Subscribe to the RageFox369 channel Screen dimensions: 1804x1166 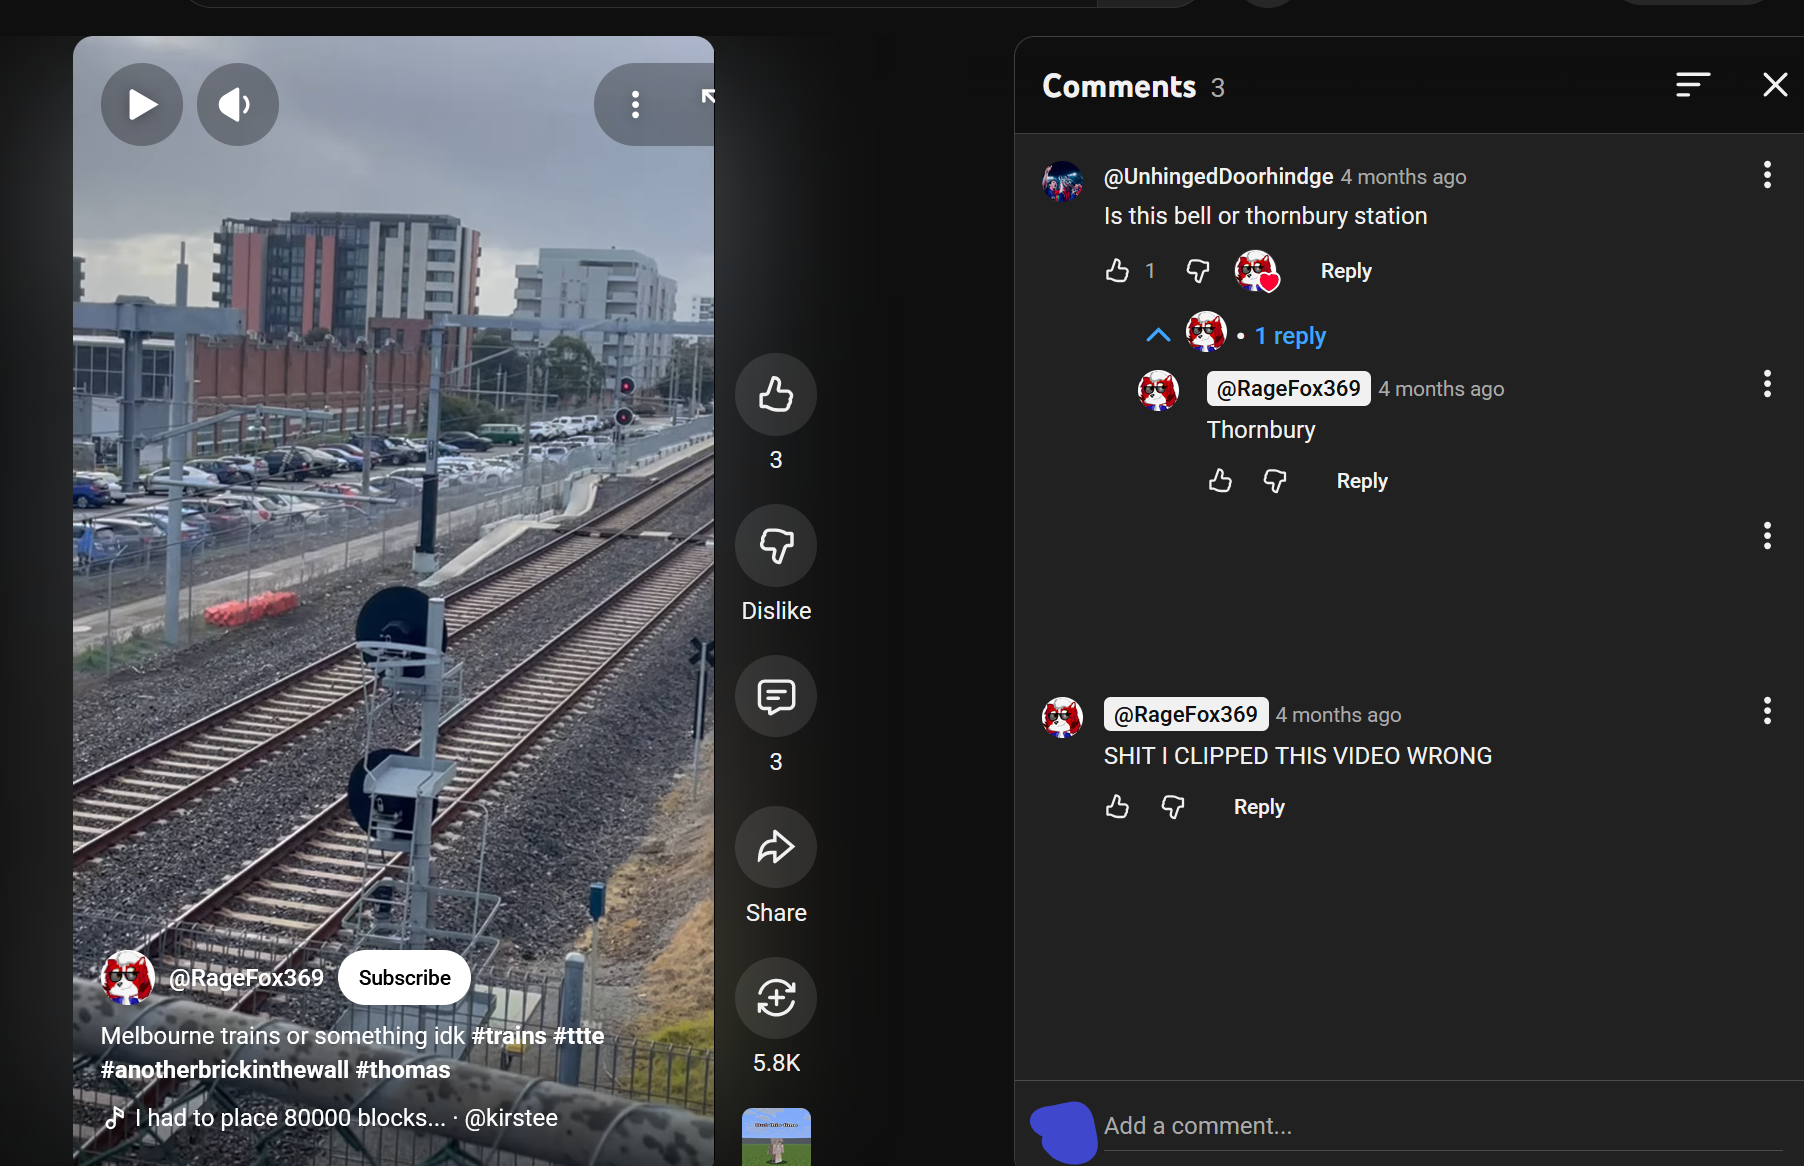404,978
